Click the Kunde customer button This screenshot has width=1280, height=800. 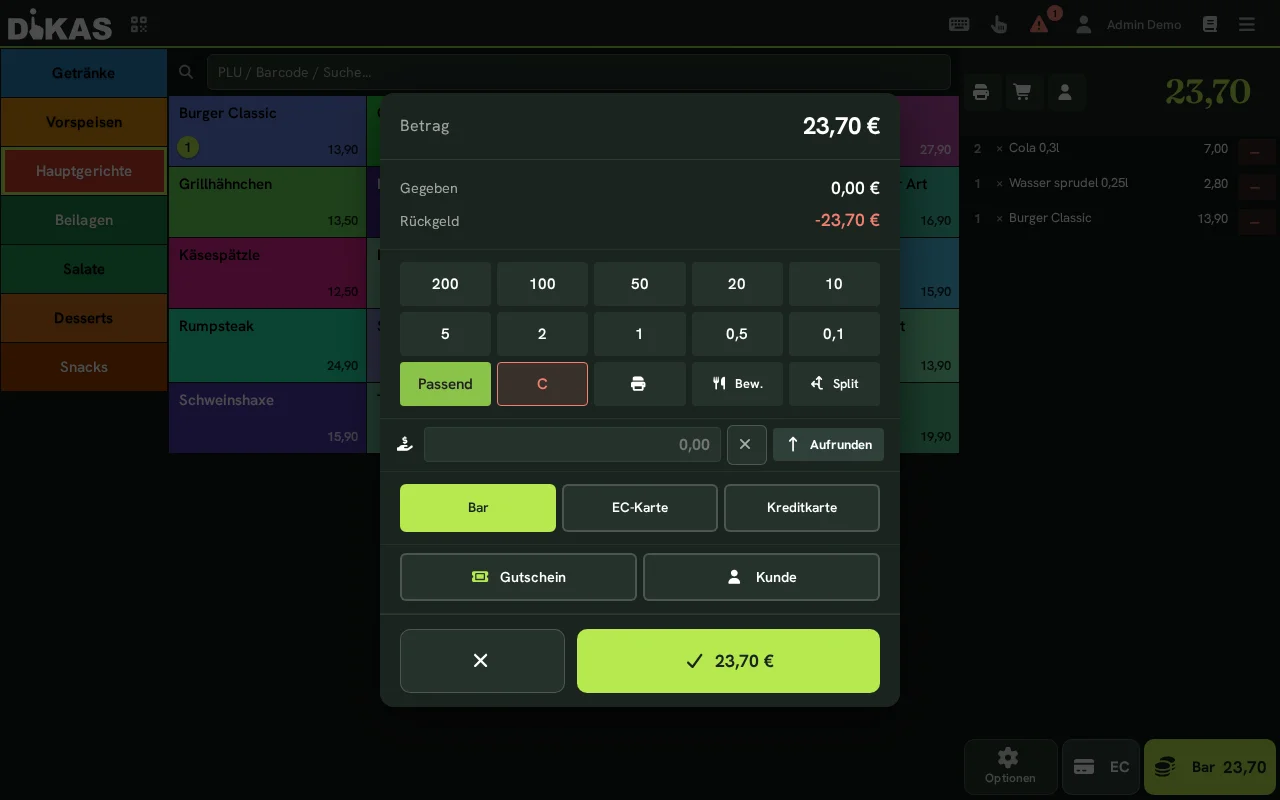click(761, 577)
